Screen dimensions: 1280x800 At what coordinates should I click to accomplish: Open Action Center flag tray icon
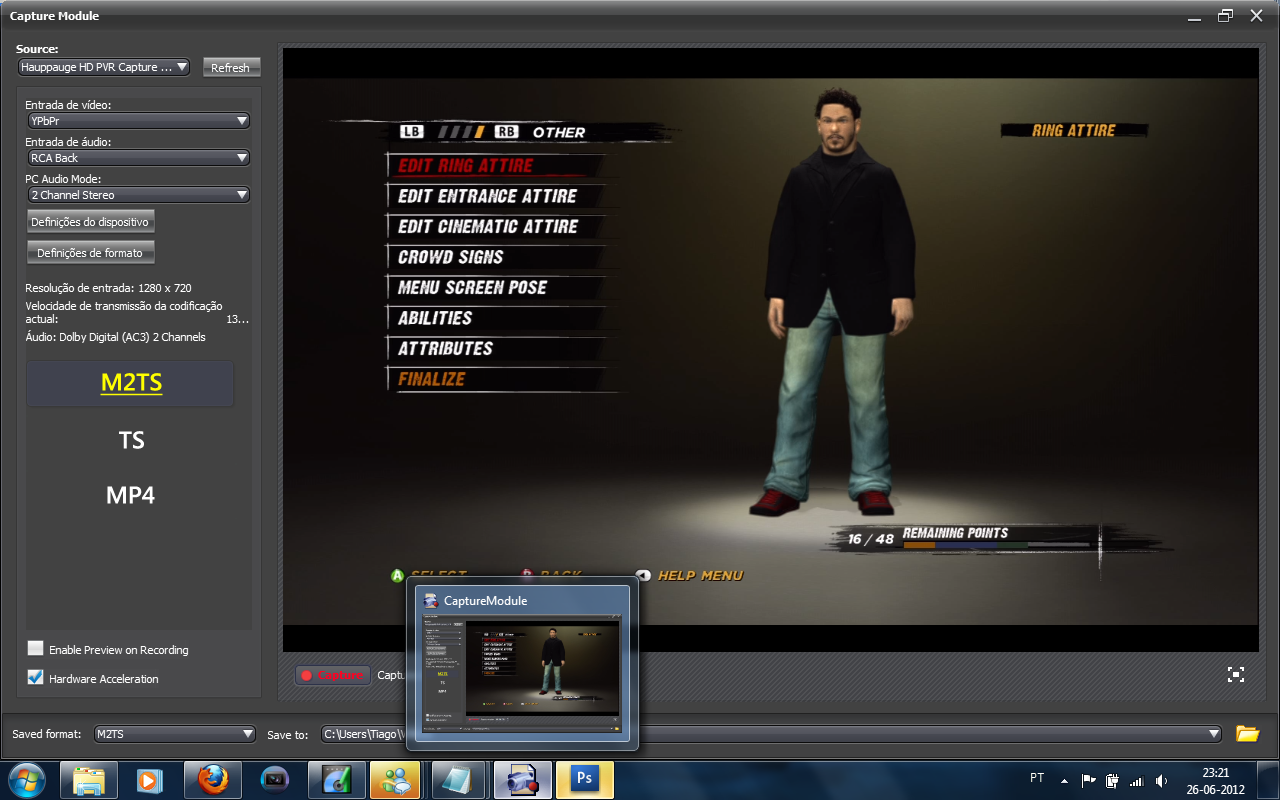(x=1089, y=780)
